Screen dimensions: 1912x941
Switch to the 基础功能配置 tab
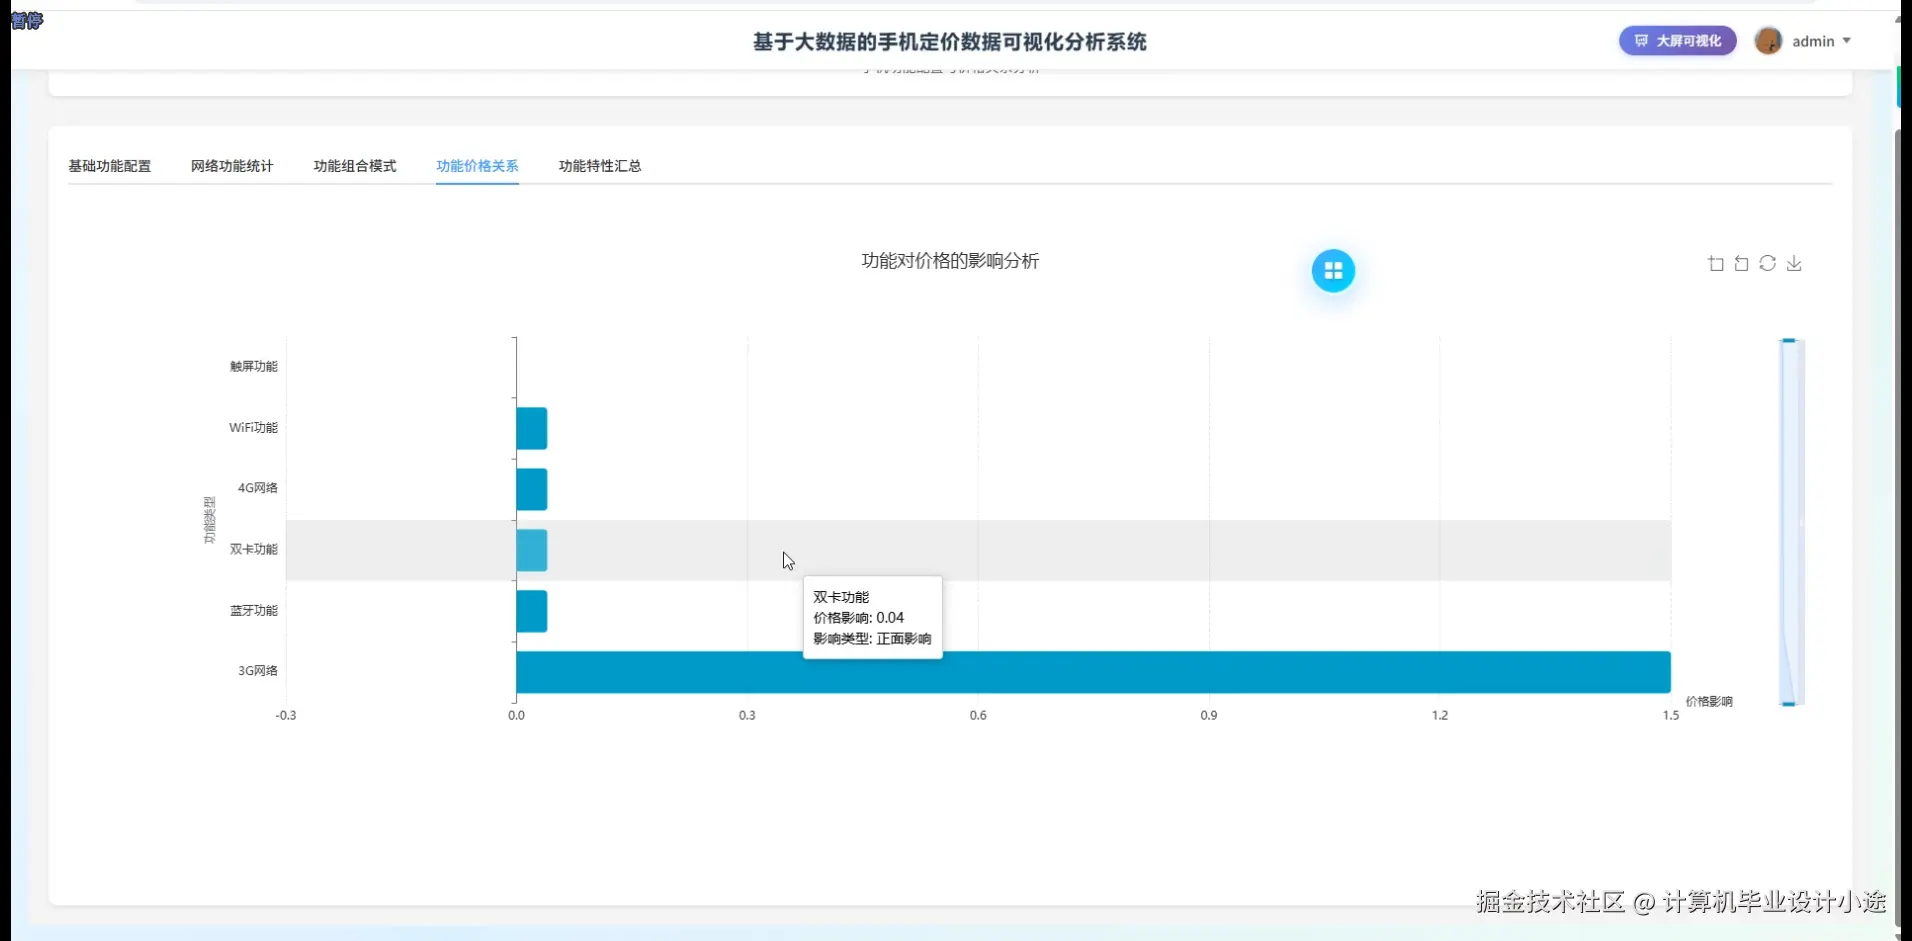pyautogui.click(x=109, y=166)
